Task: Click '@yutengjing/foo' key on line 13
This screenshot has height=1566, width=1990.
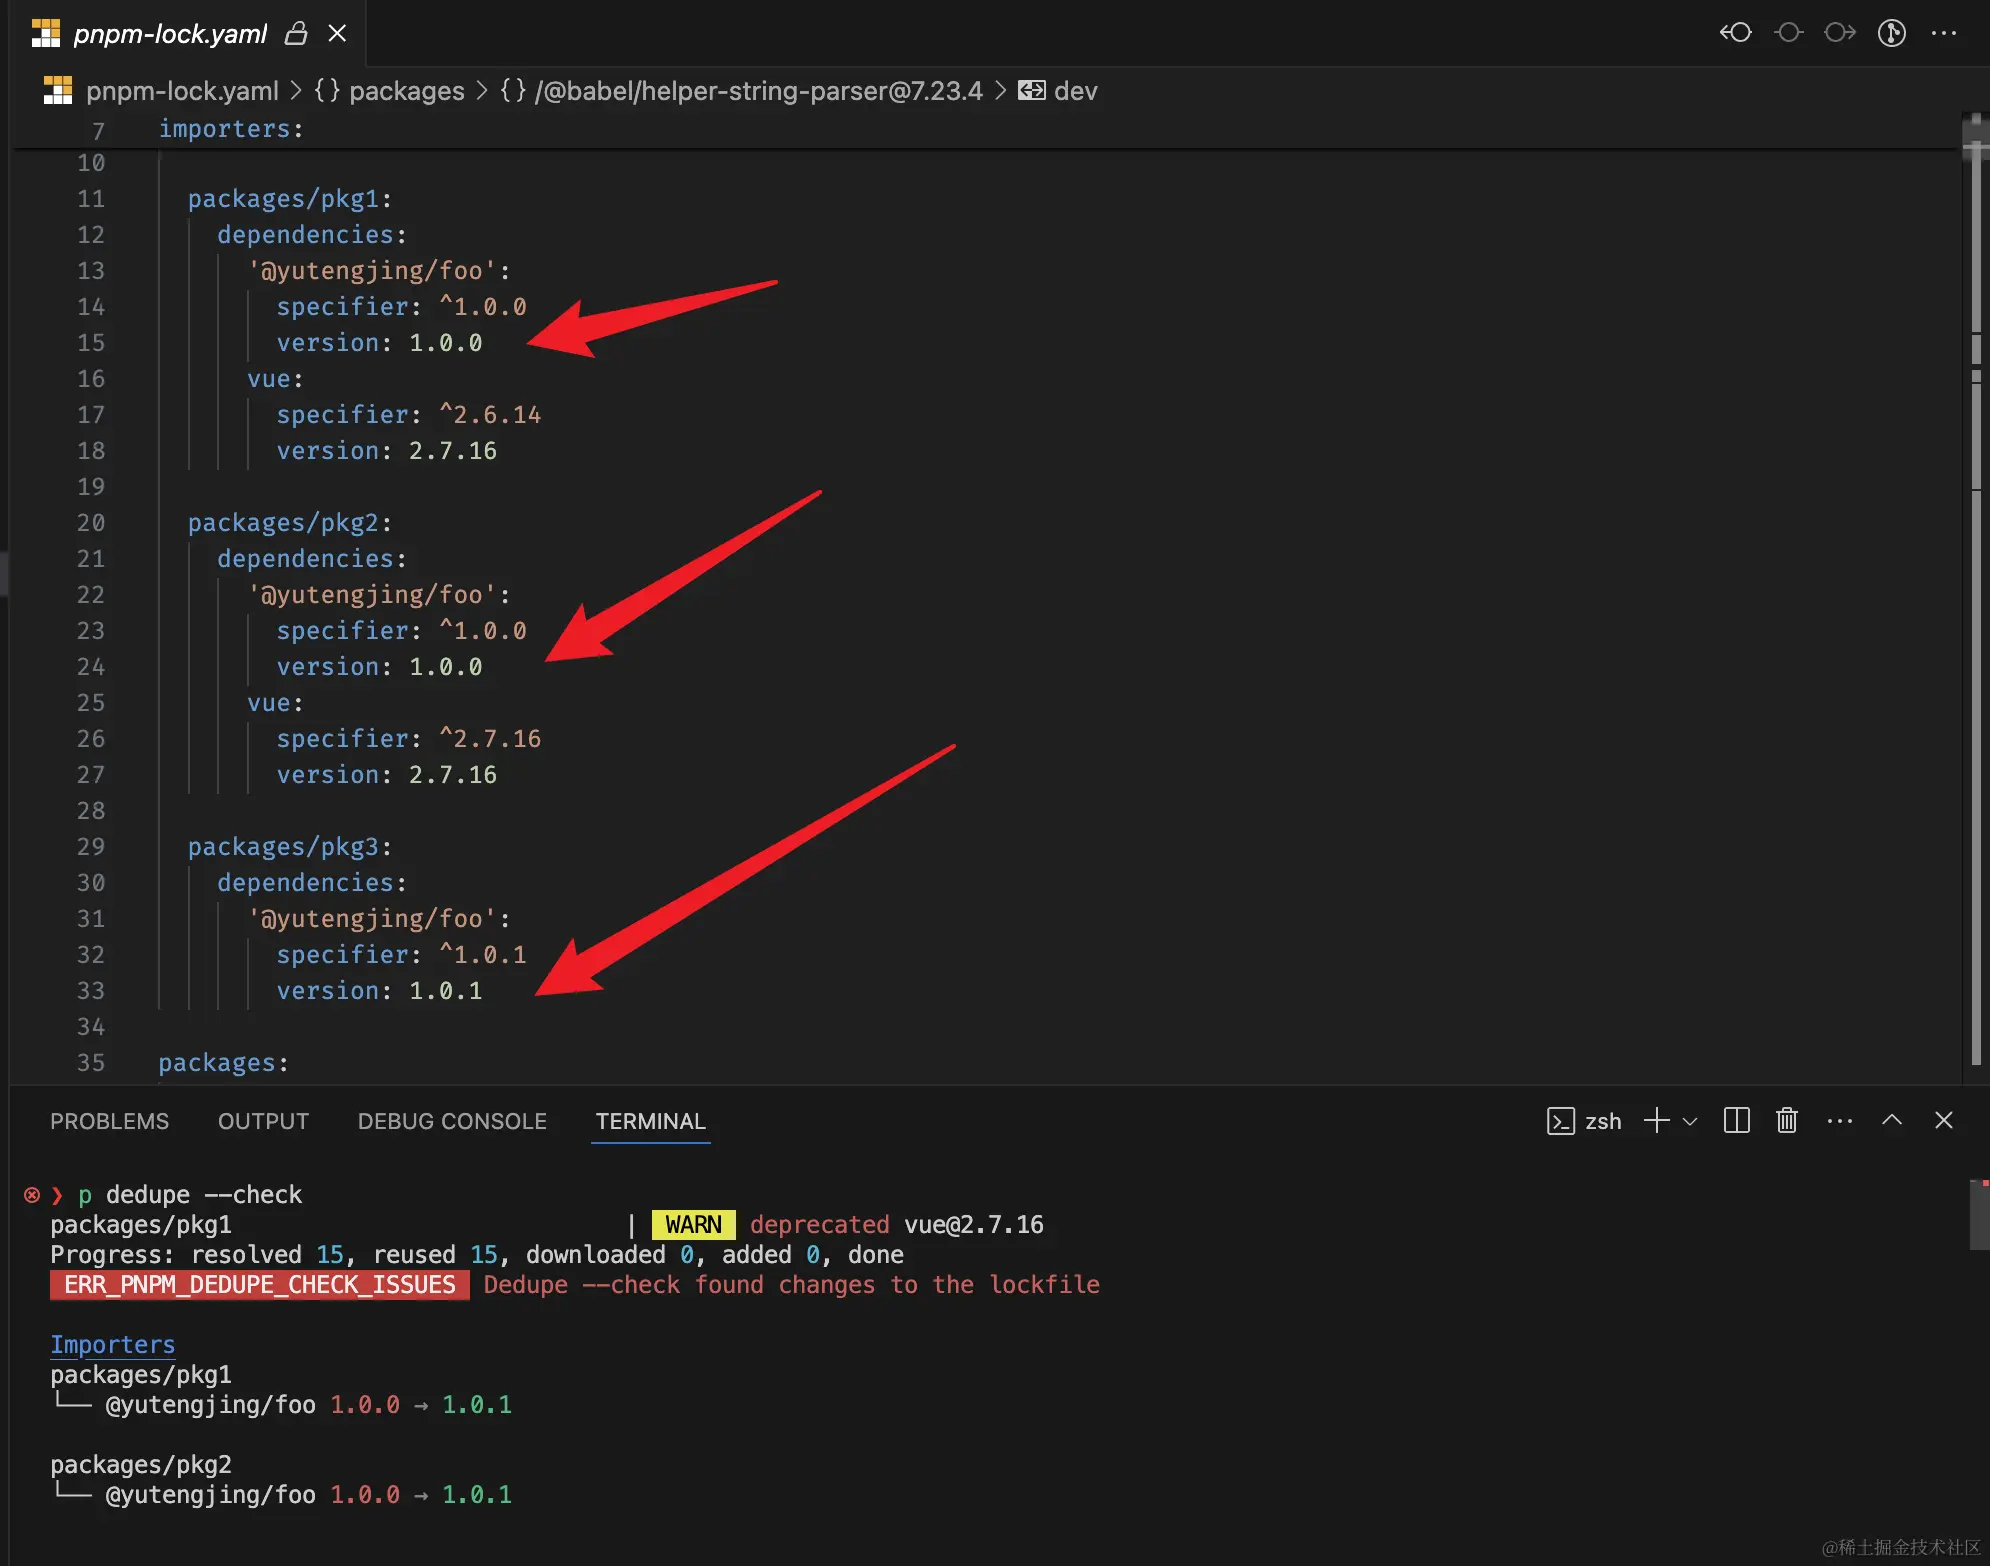Action: (x=379, y=271)
